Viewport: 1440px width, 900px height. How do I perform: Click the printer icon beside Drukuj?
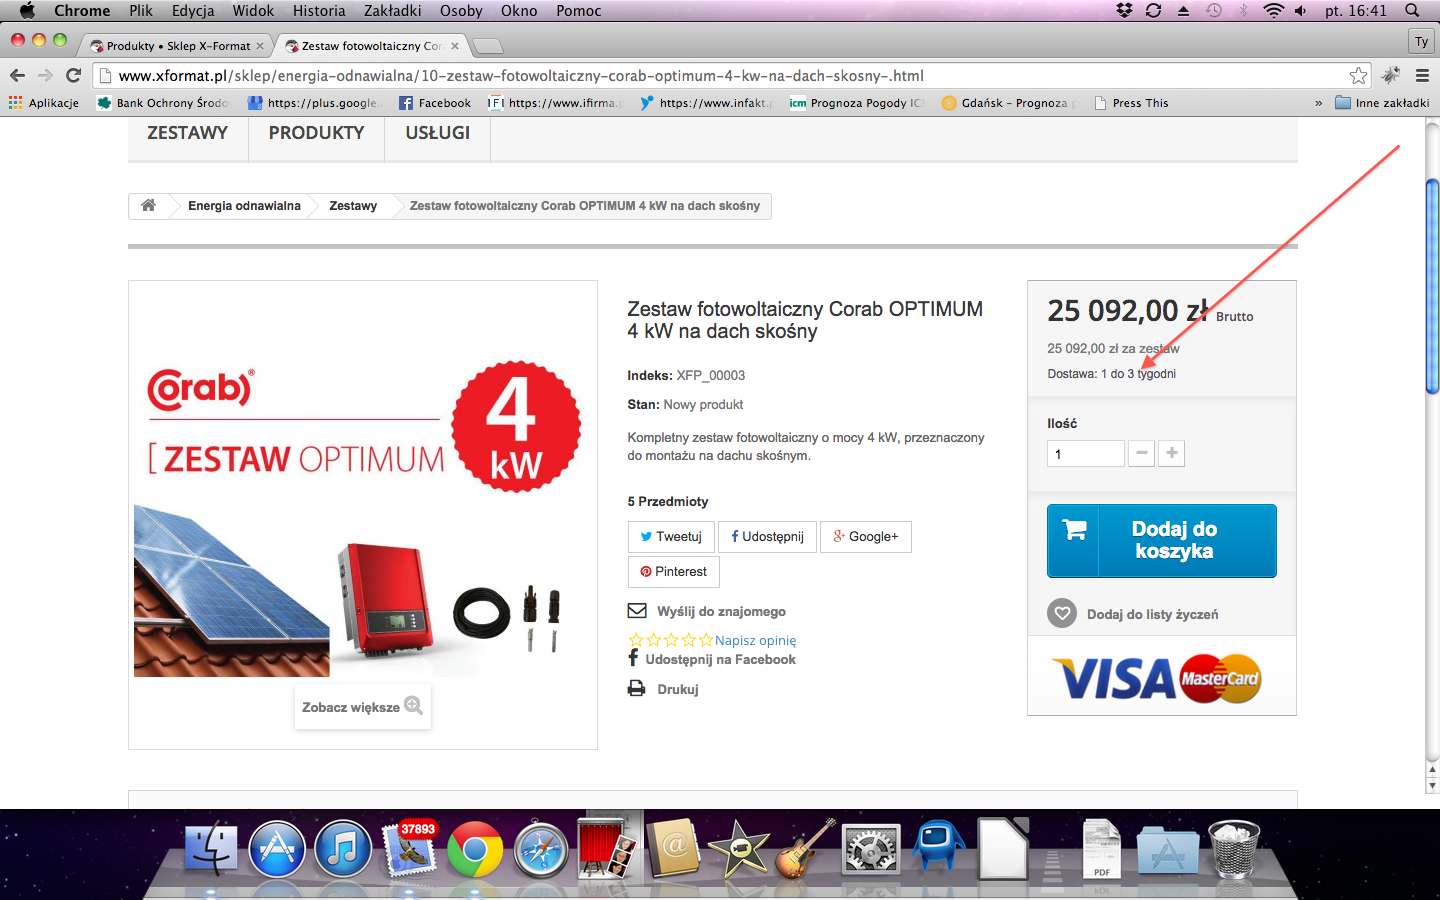tap(636, 688)
